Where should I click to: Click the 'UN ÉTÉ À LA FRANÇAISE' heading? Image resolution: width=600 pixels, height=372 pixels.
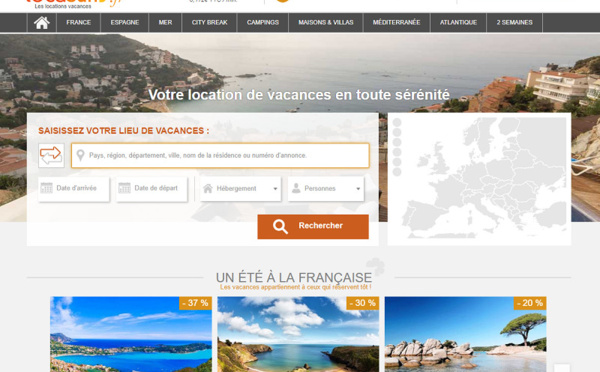tap(294, 277)
